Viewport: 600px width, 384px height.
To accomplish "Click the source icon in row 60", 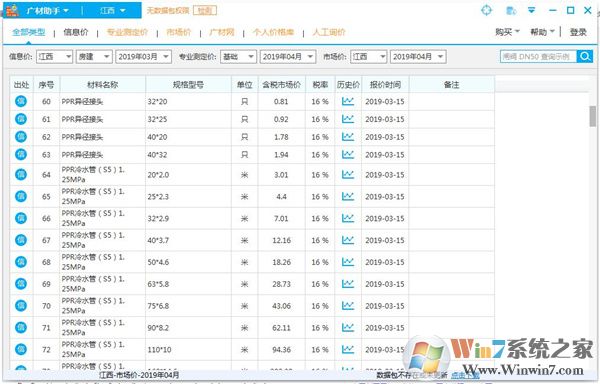I will pos(21,101).
